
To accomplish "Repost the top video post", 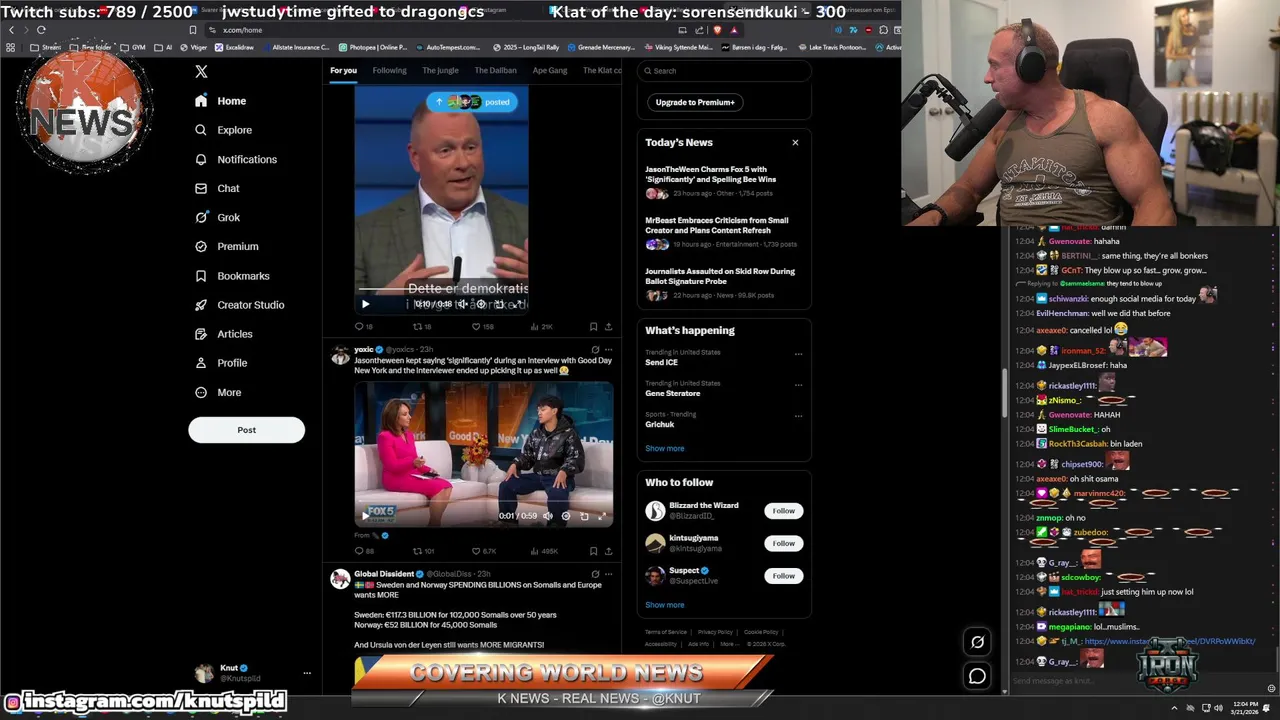I will click(422, 327).
